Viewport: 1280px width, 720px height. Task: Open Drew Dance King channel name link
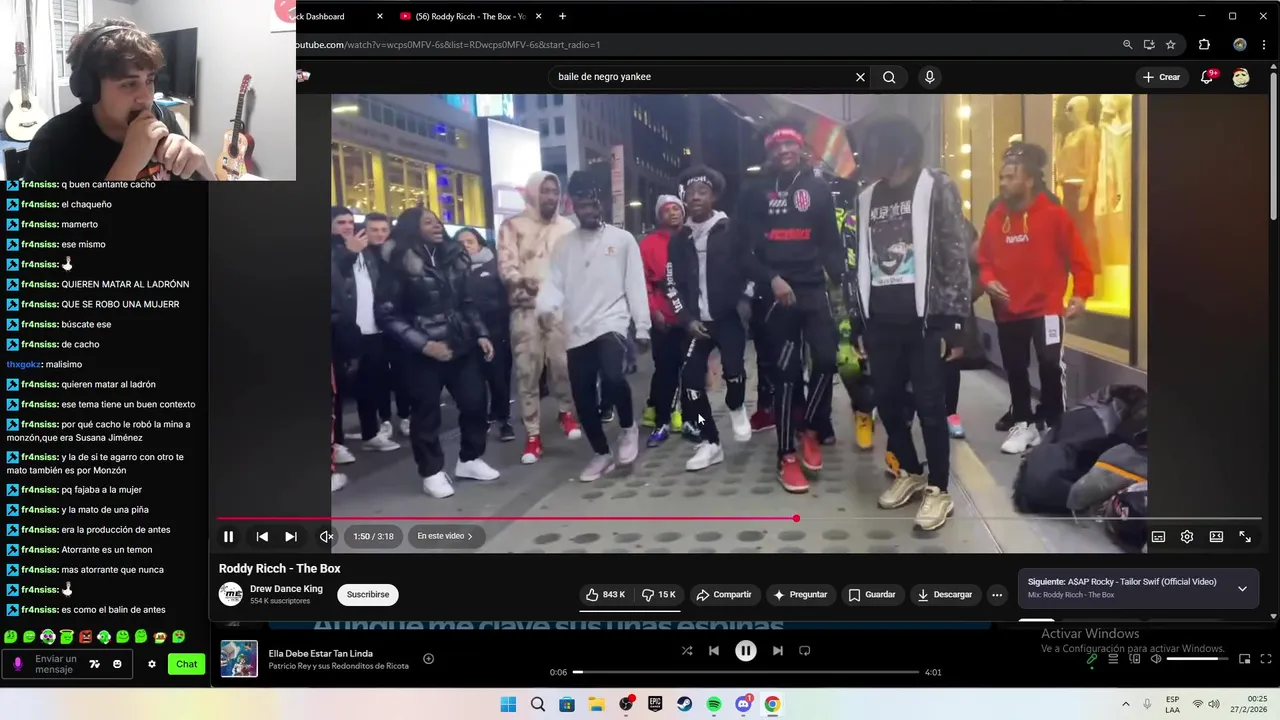pos(286,589)
